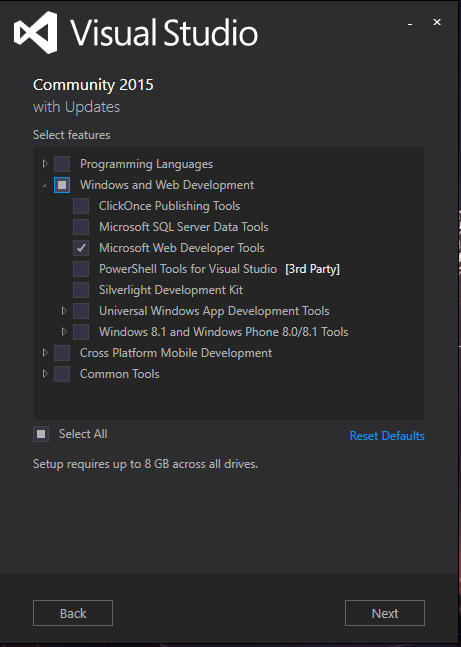Check the Common Tools checkbox

click(x=62, y=374)
